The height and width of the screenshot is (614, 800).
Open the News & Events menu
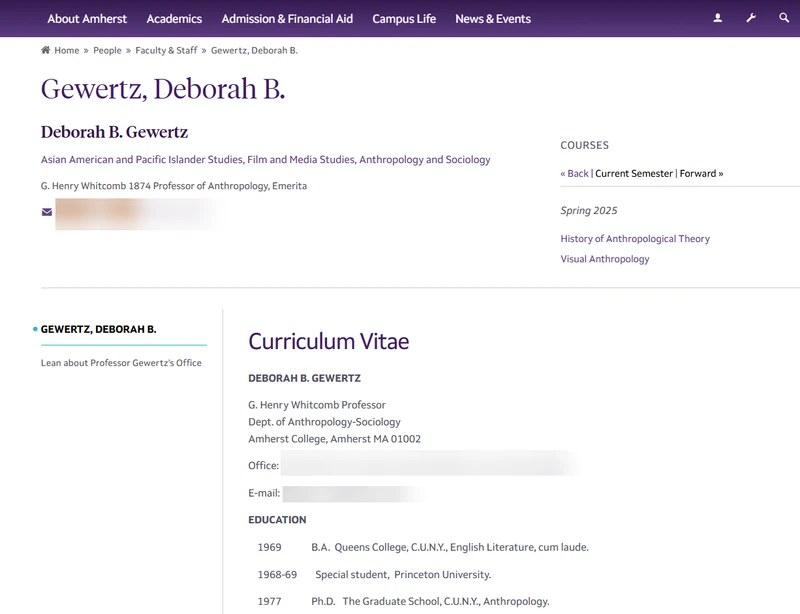tap(493, 19)
